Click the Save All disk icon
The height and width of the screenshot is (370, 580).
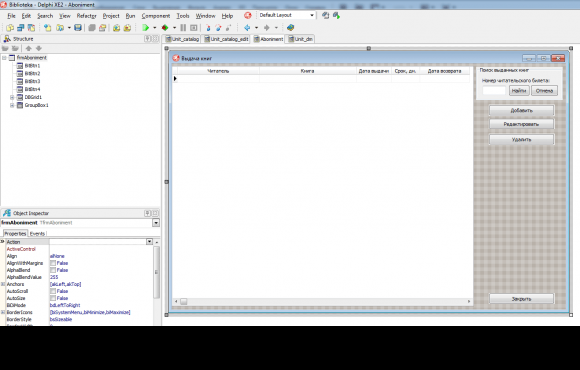click(78, 28)
